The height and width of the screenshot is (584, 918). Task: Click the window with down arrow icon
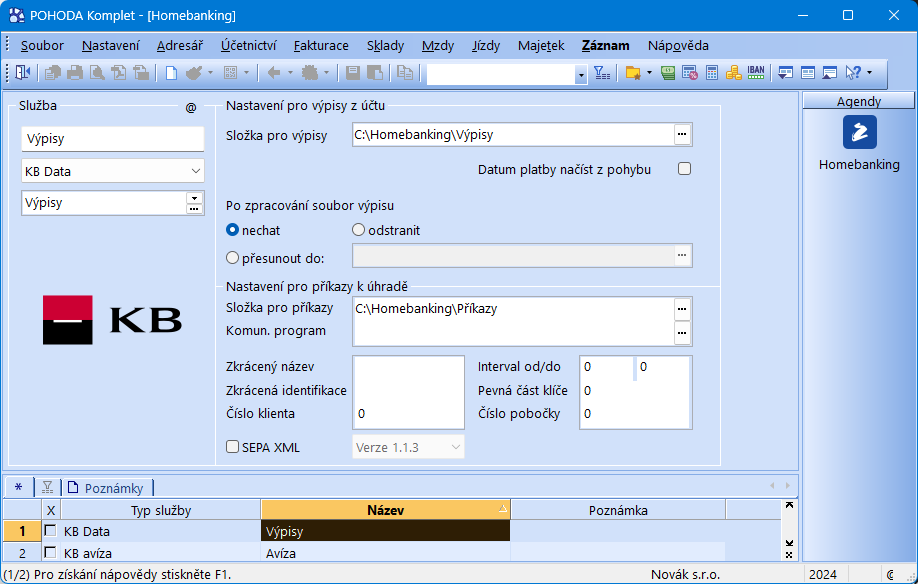pyautogui.click(x=786, y=73)
